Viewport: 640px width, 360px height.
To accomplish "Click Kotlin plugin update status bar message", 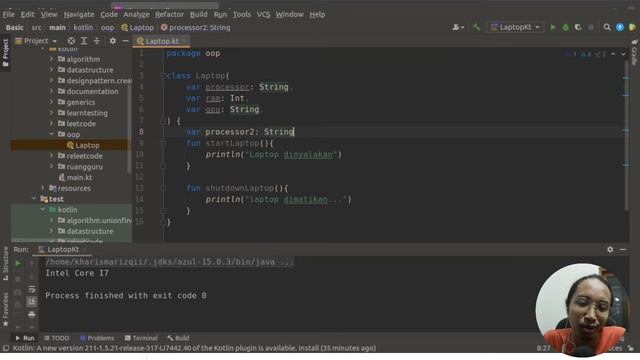I will (x=194, y=348).
